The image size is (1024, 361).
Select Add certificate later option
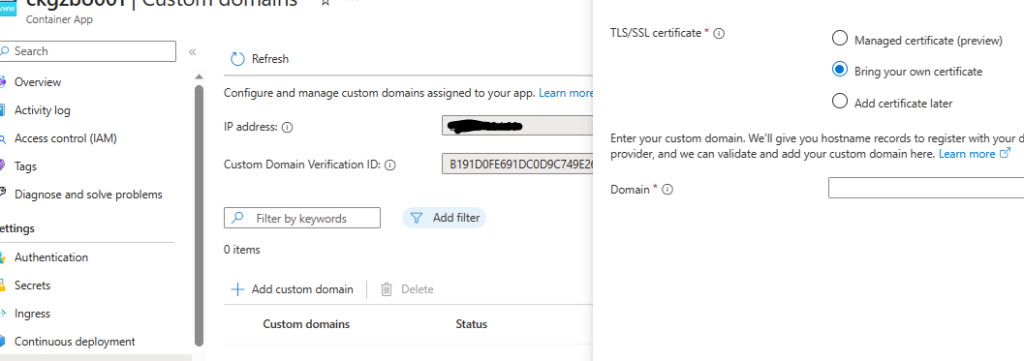(x=840, y=101)
